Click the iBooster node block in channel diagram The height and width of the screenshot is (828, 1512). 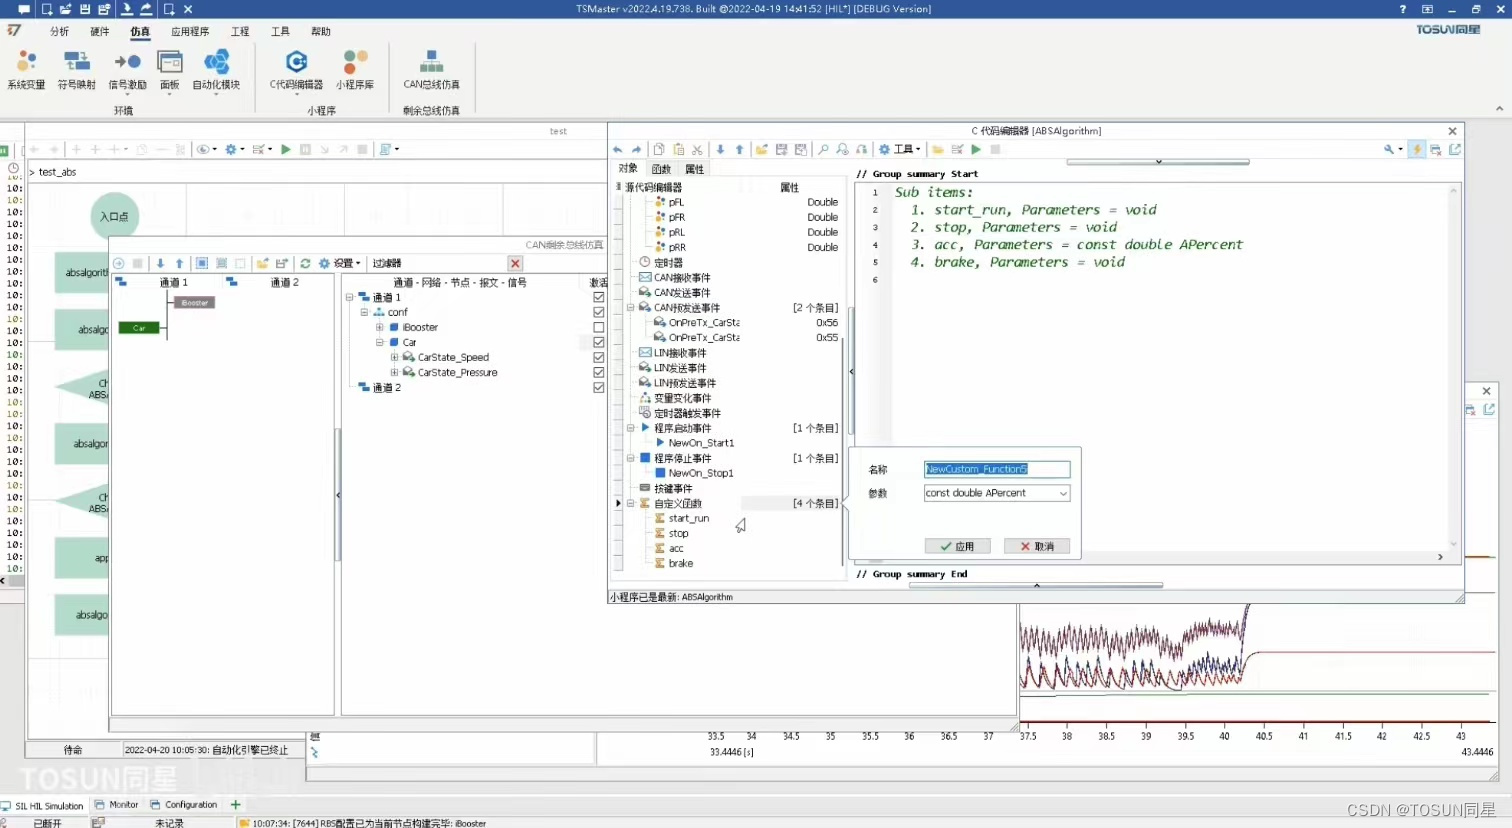(x=195, y=303)
